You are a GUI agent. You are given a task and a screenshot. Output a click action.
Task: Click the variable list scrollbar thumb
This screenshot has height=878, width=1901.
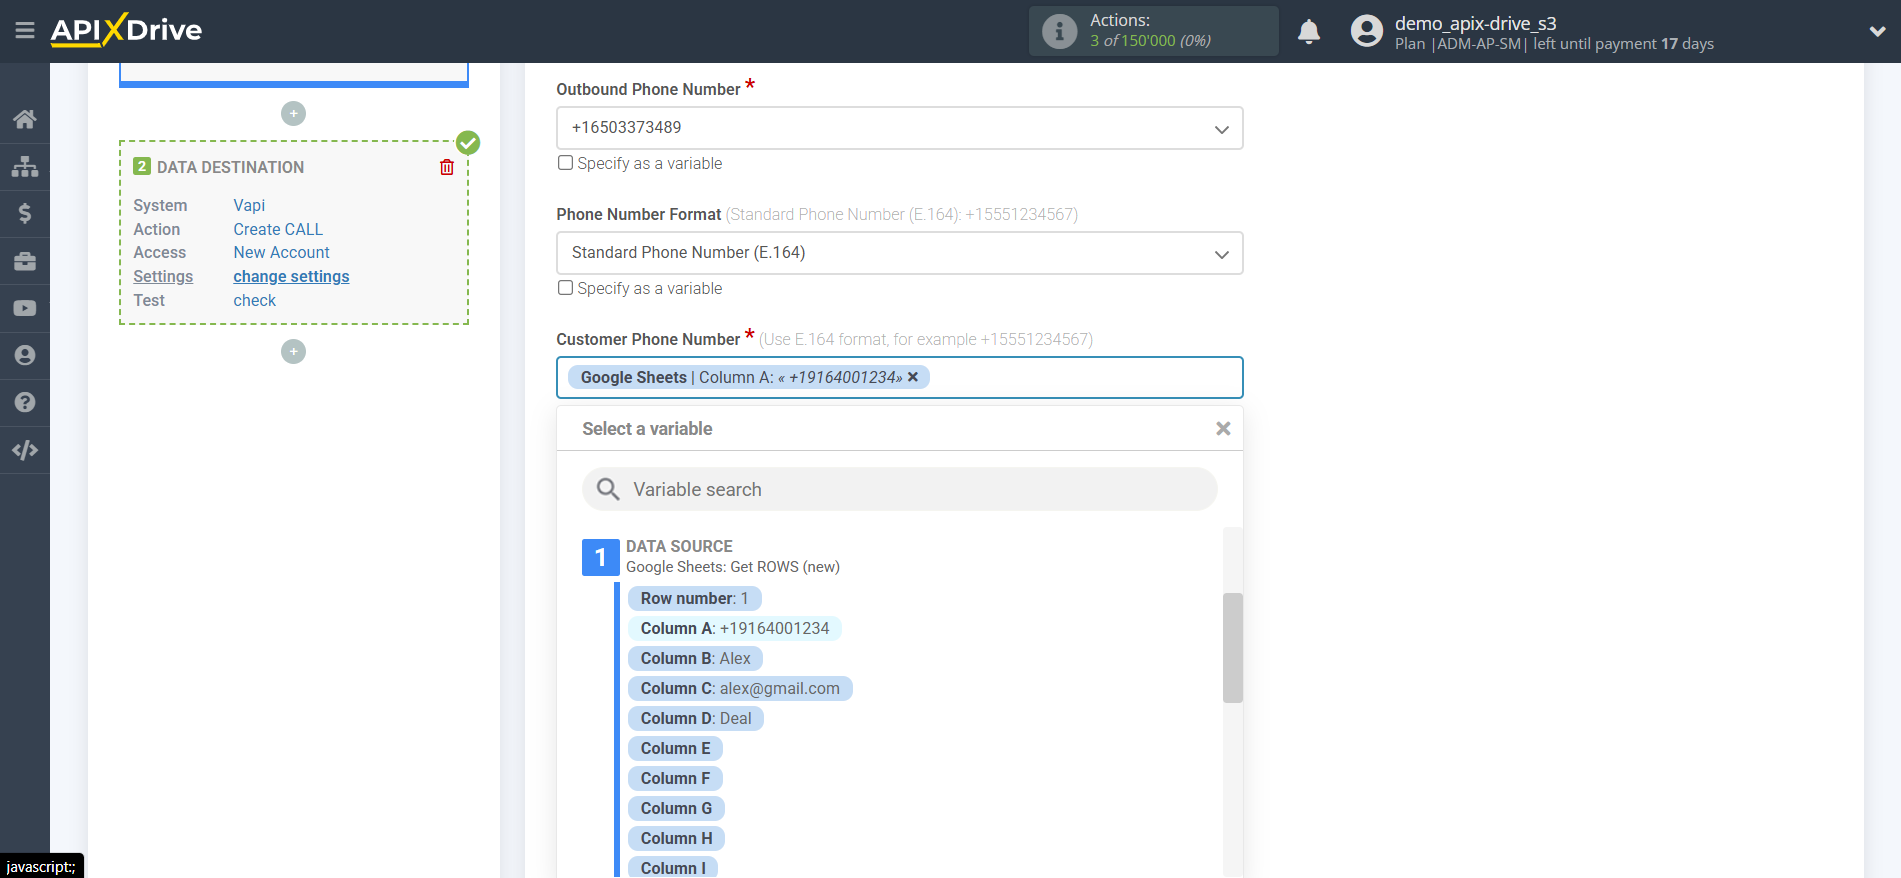click(1233, 648)
